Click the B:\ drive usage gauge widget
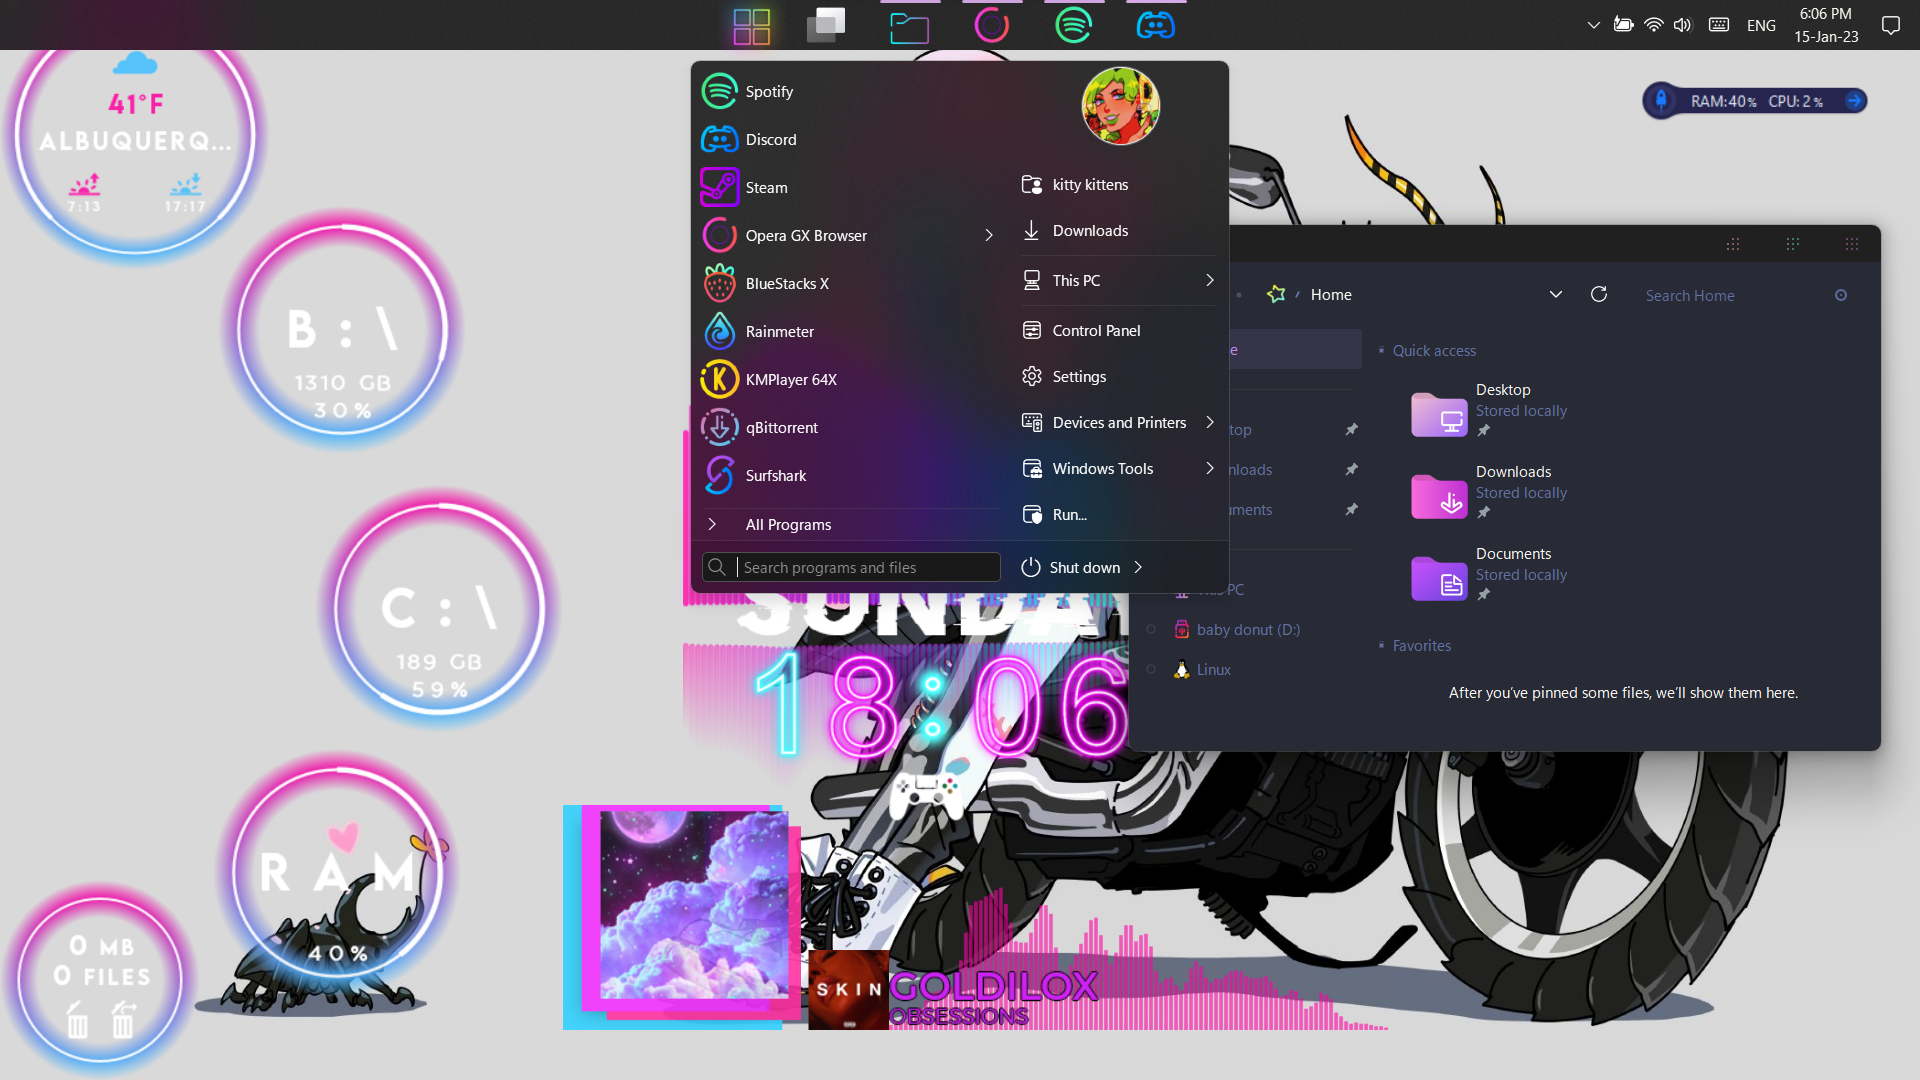 click(342, 330)
